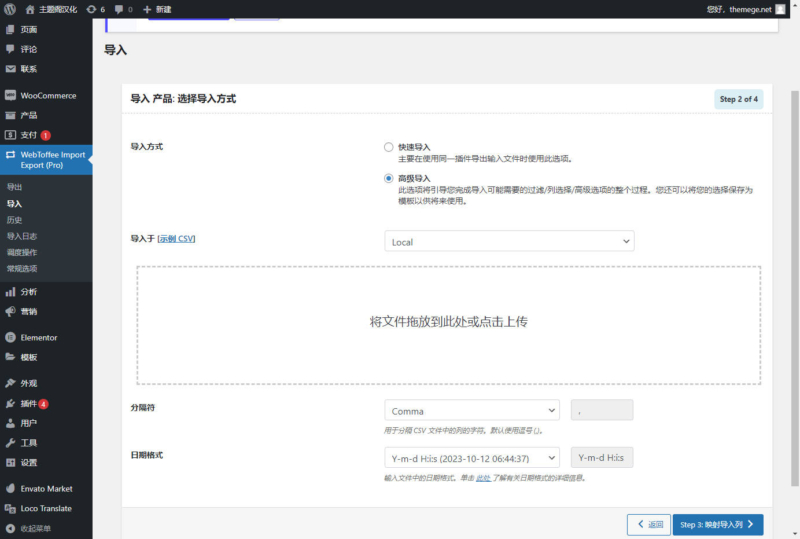Open 设置 settings icon in sidebar

(x=10, y=462)
